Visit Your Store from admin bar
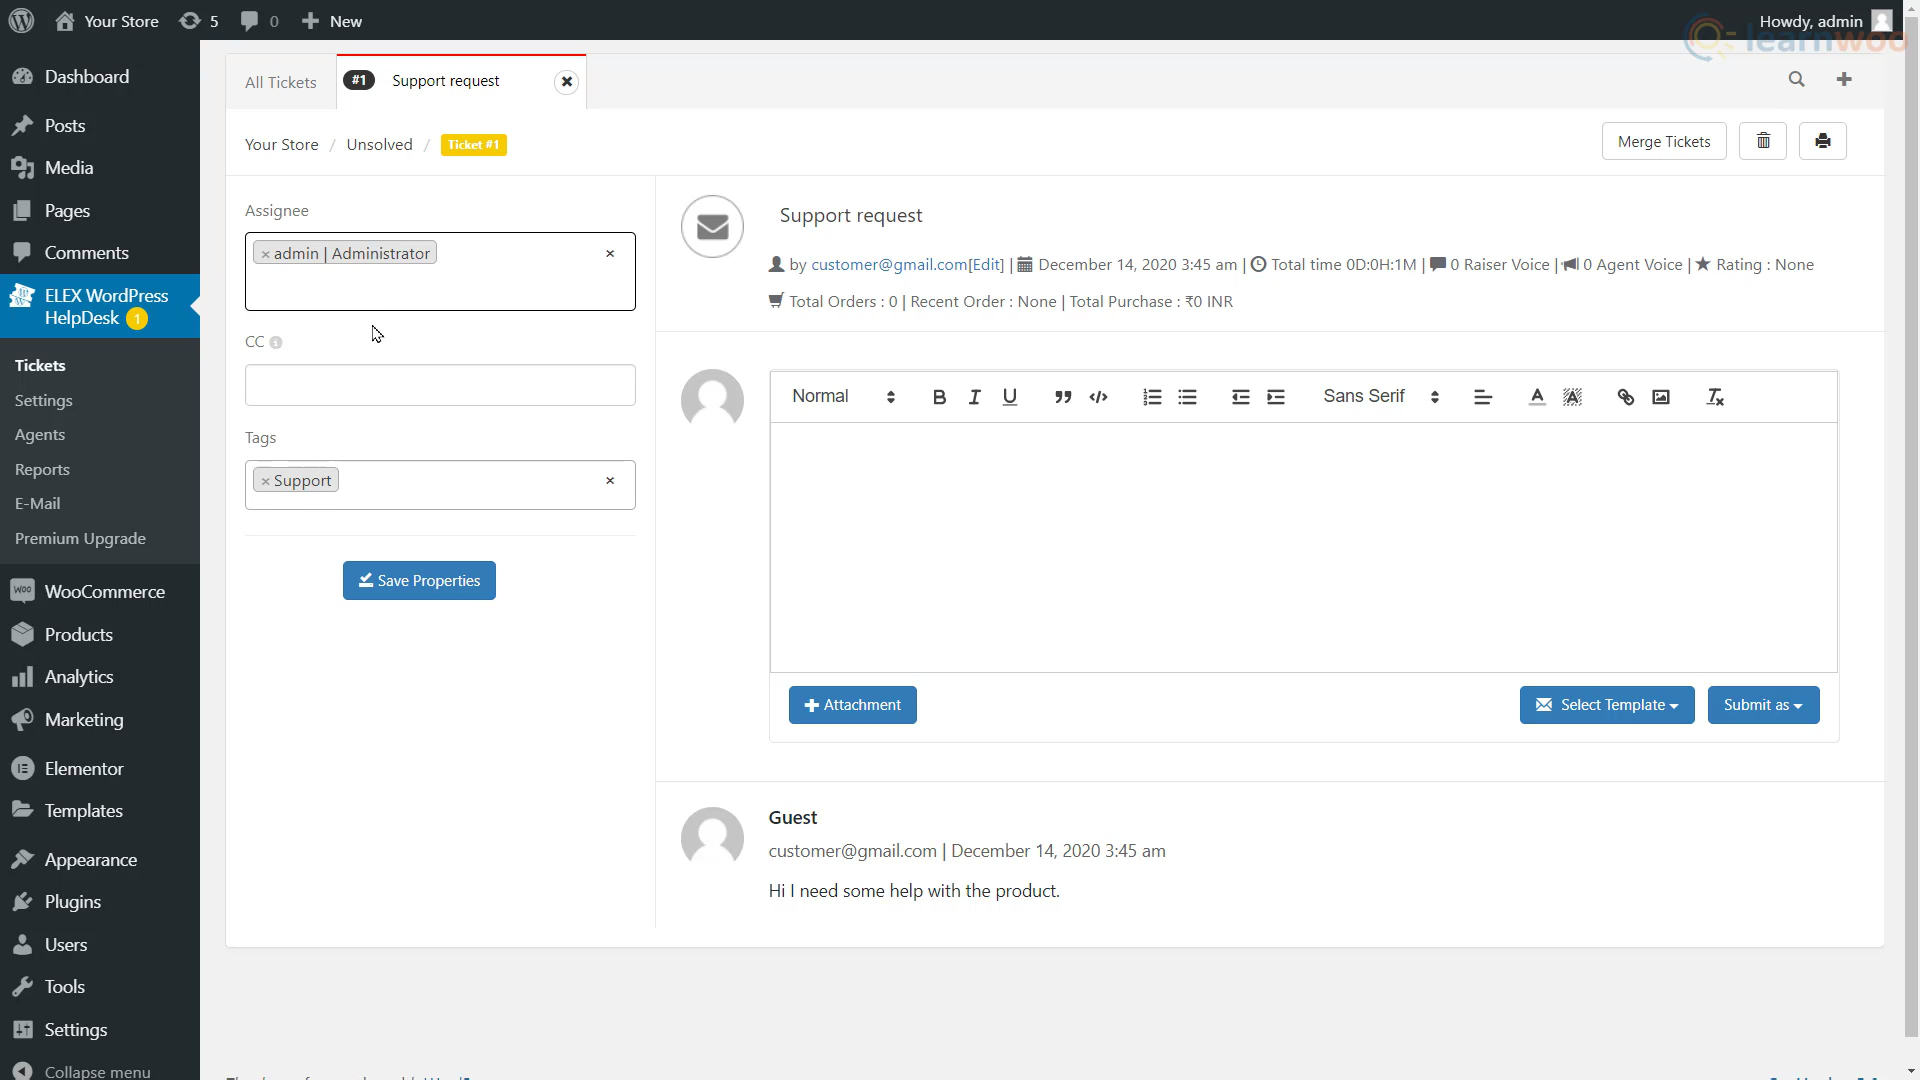Image resolution: width=1920 pixels, height=1080 pixels. (x=106, y=21)
